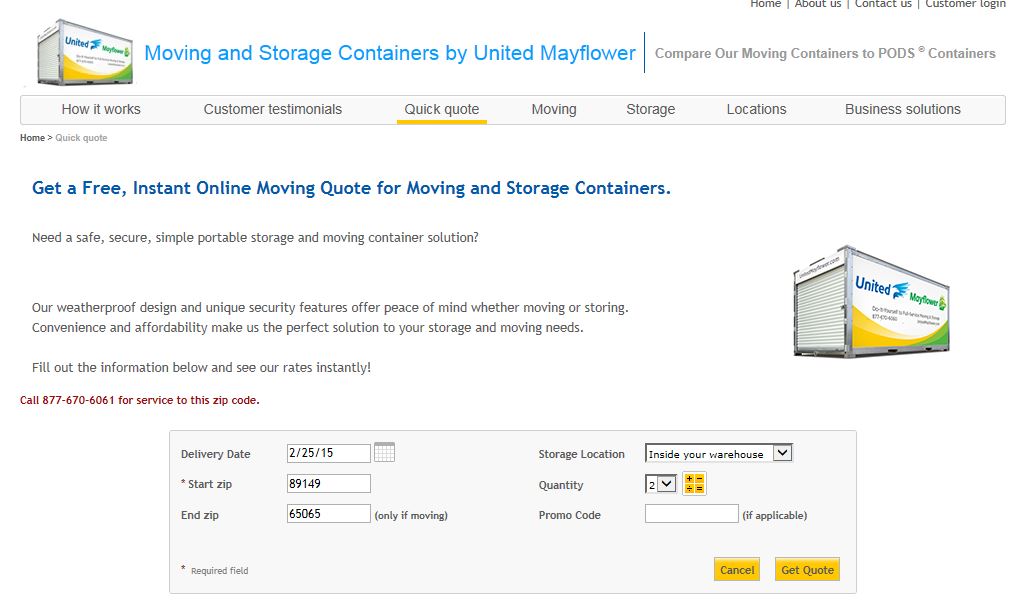Screen dimensions: 1019x609
Task: Click the Convenience and affordability make us sentence
Action: [x=307, y=328]
